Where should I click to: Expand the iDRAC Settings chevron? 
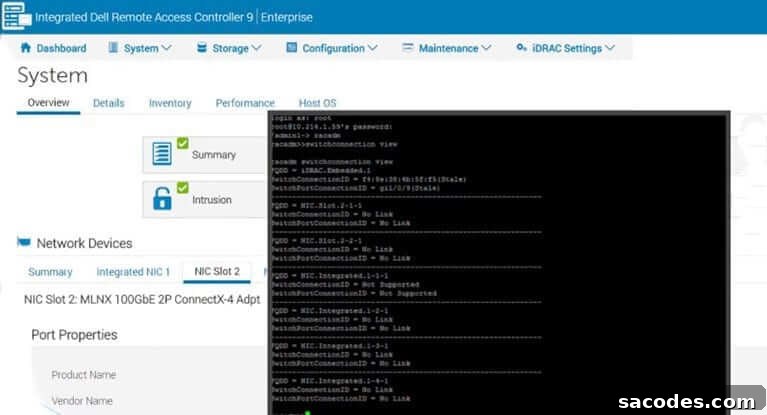point(609,48)
